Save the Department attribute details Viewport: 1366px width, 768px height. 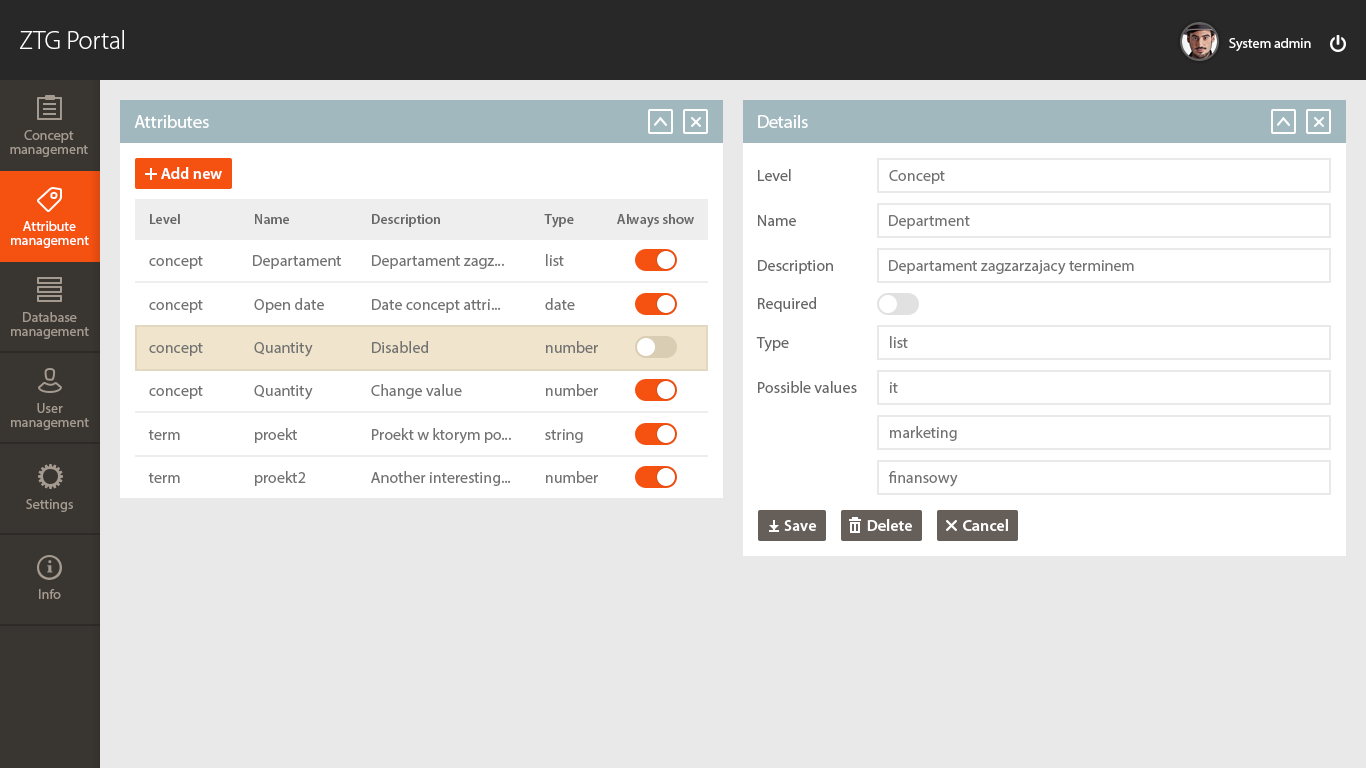coord(791,525)
